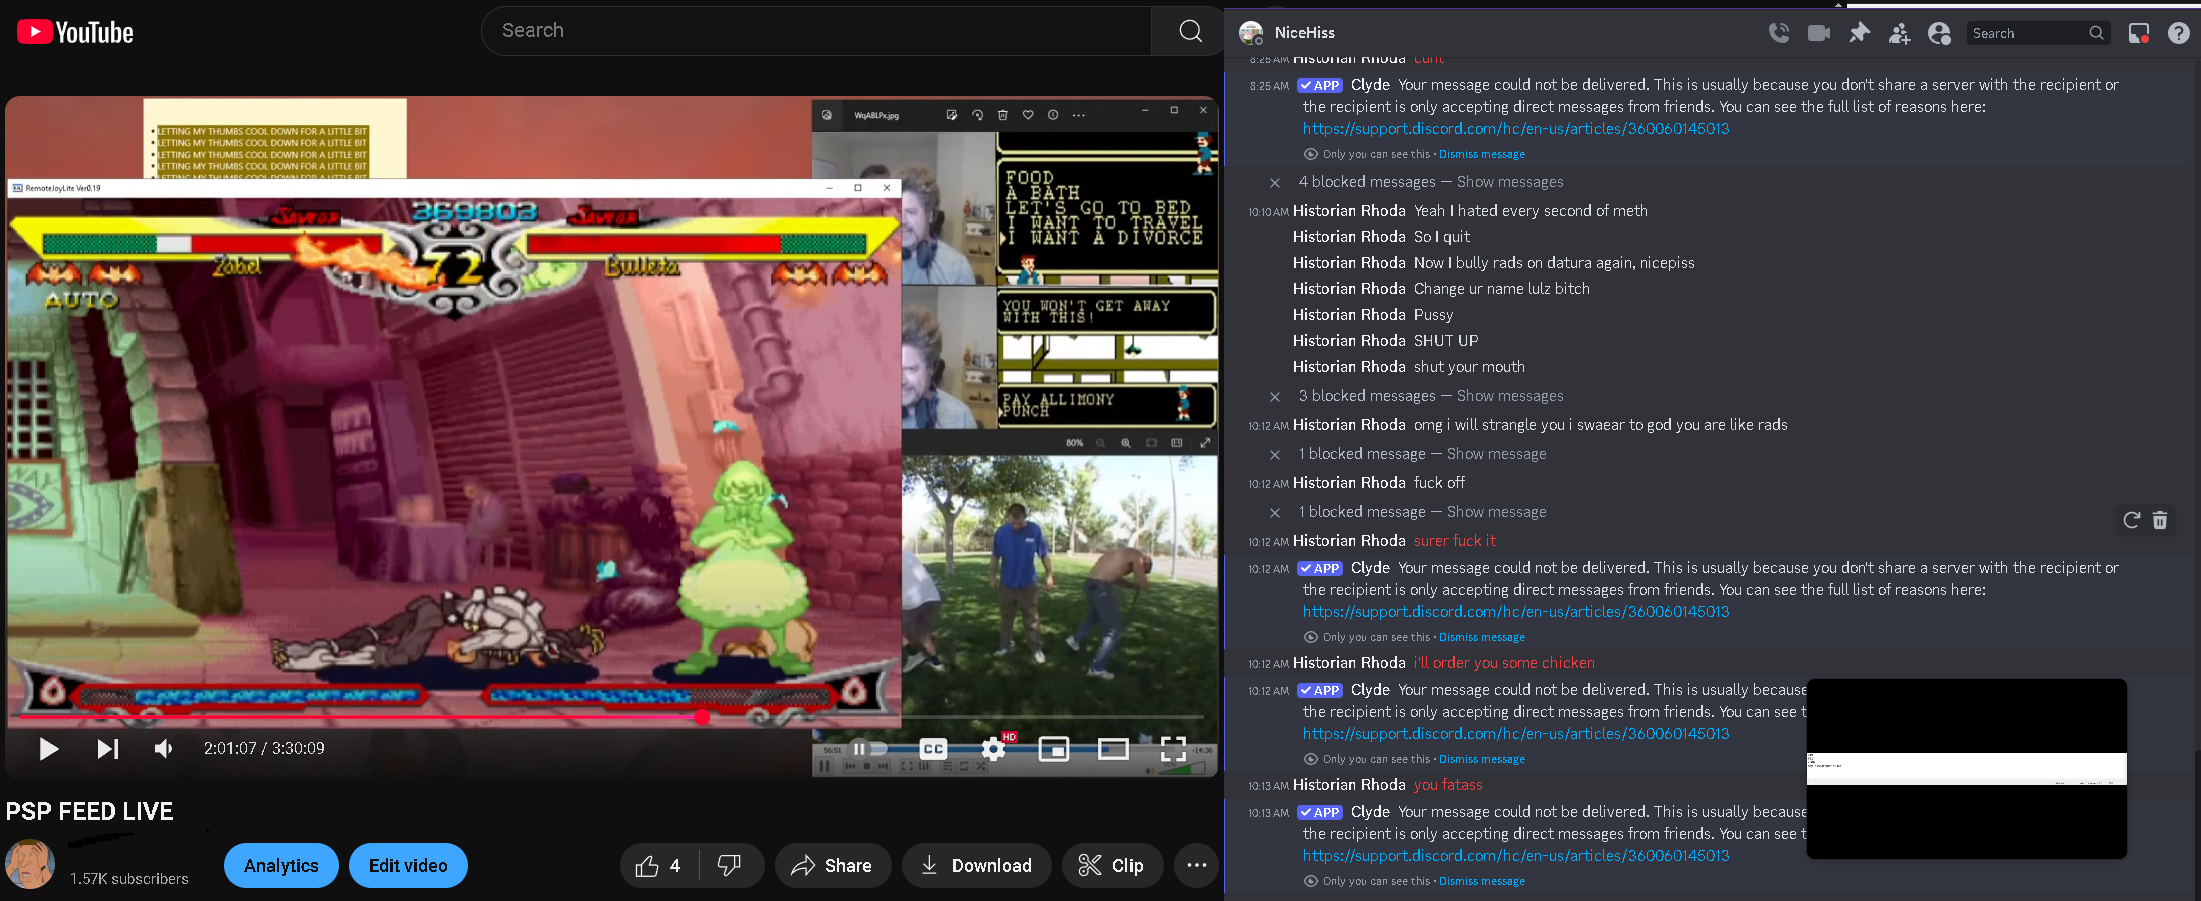This screenshot has height=901, width=2201.
Task: Open more actions ellipsis under video
Action: [1197, 865]
